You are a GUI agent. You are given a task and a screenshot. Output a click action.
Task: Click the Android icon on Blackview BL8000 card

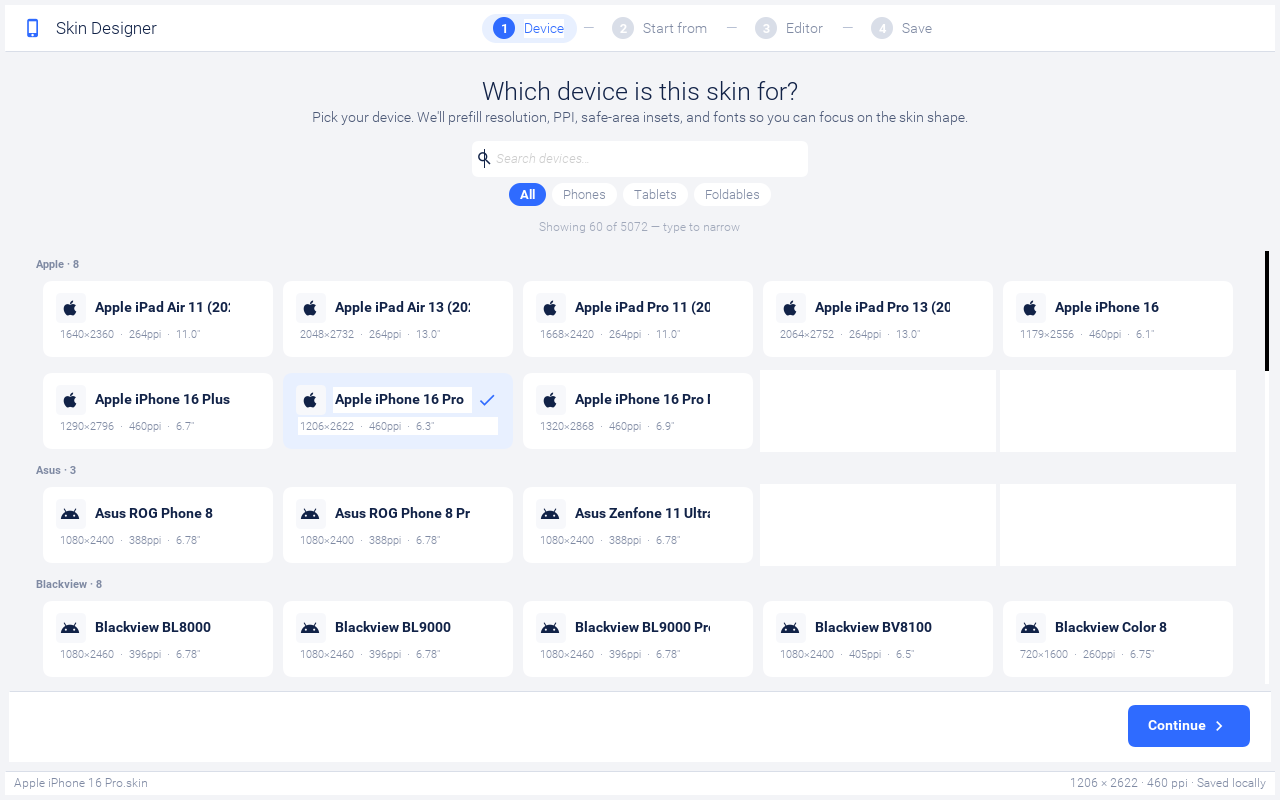click(x=70, y=628)
